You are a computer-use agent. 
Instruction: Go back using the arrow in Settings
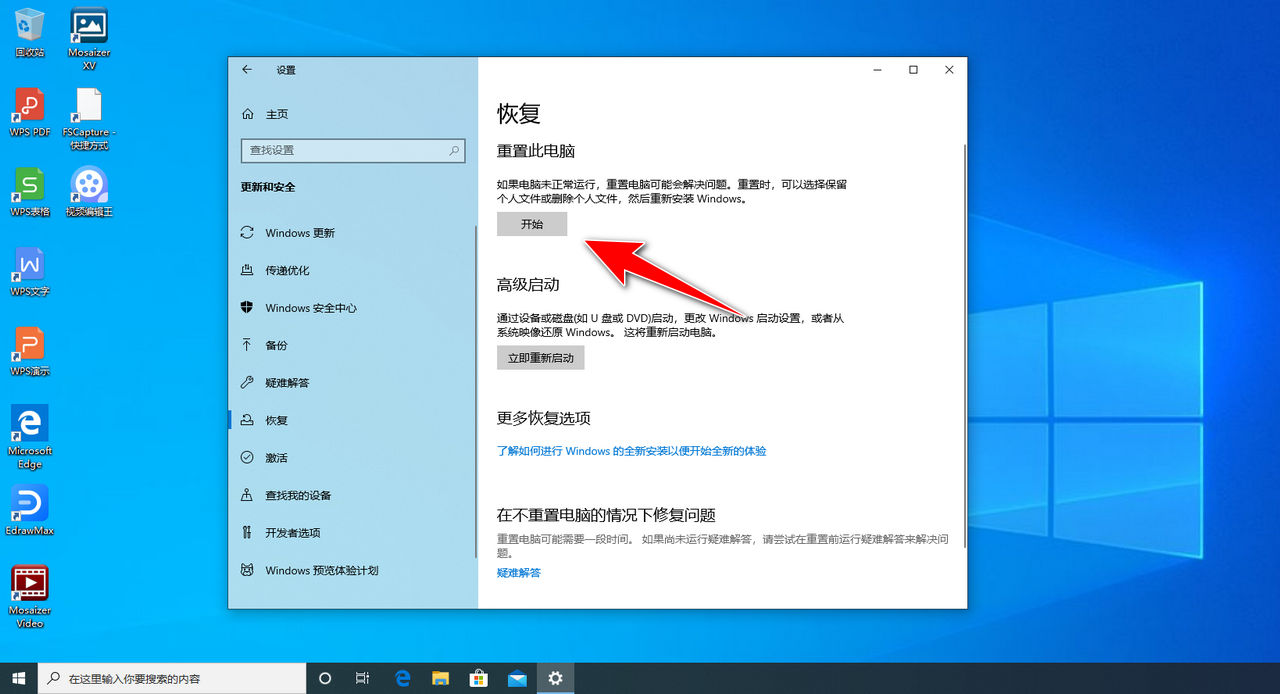coord(246,70)
